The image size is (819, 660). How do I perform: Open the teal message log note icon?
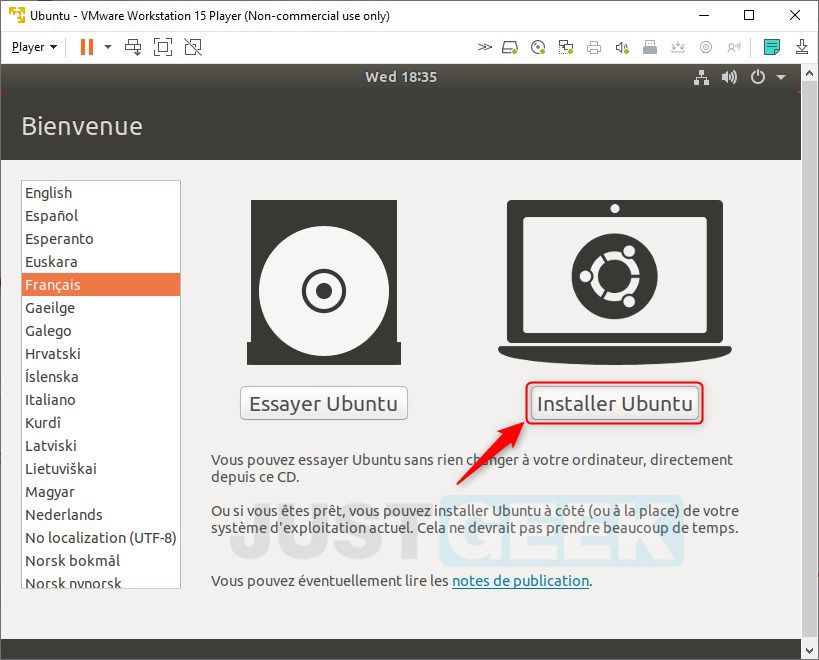[771, 47]
